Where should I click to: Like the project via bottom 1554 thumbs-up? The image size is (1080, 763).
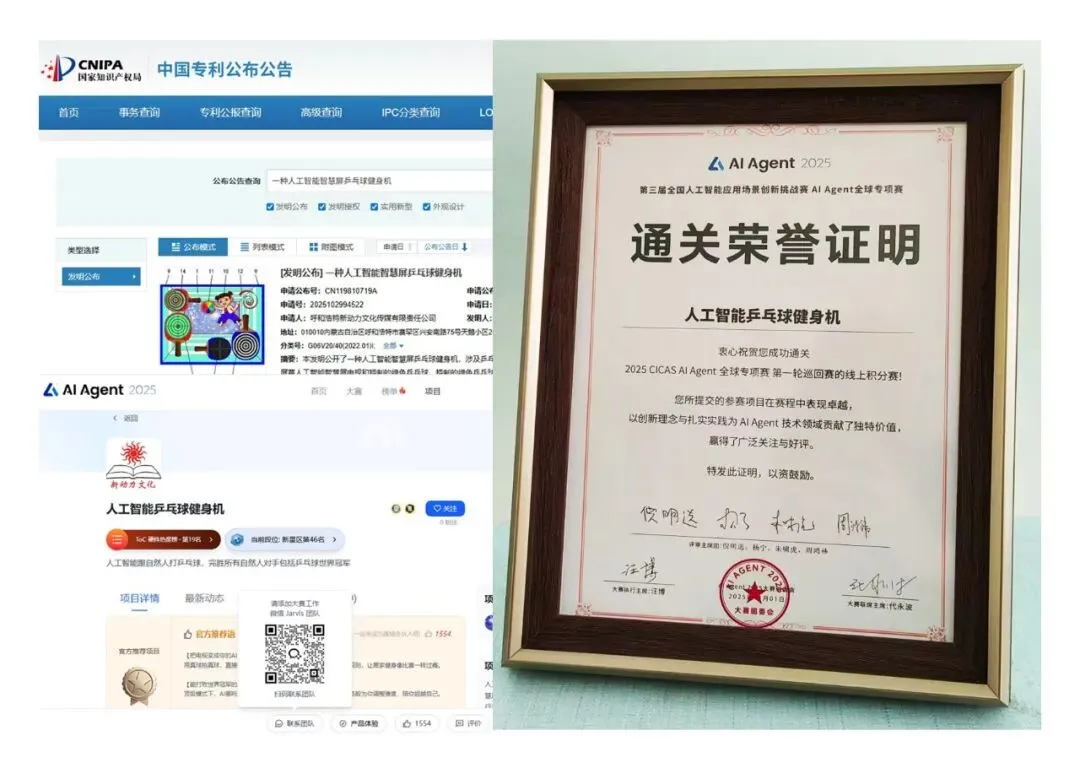click(417, 724)
